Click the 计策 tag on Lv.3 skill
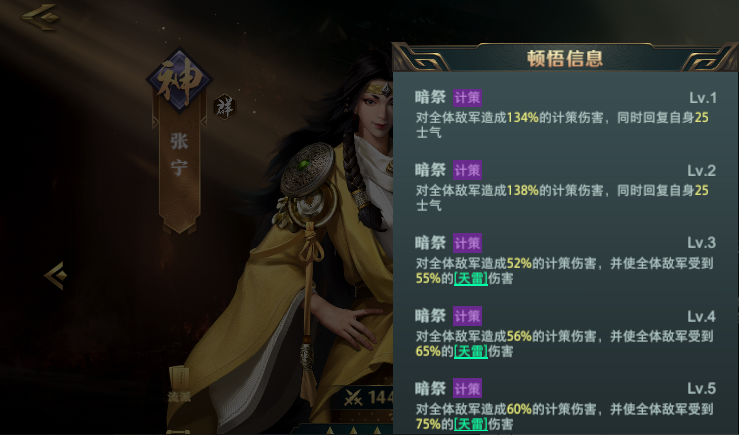The image size is (739, 435). pyautogui.click(x=467, y=243)
